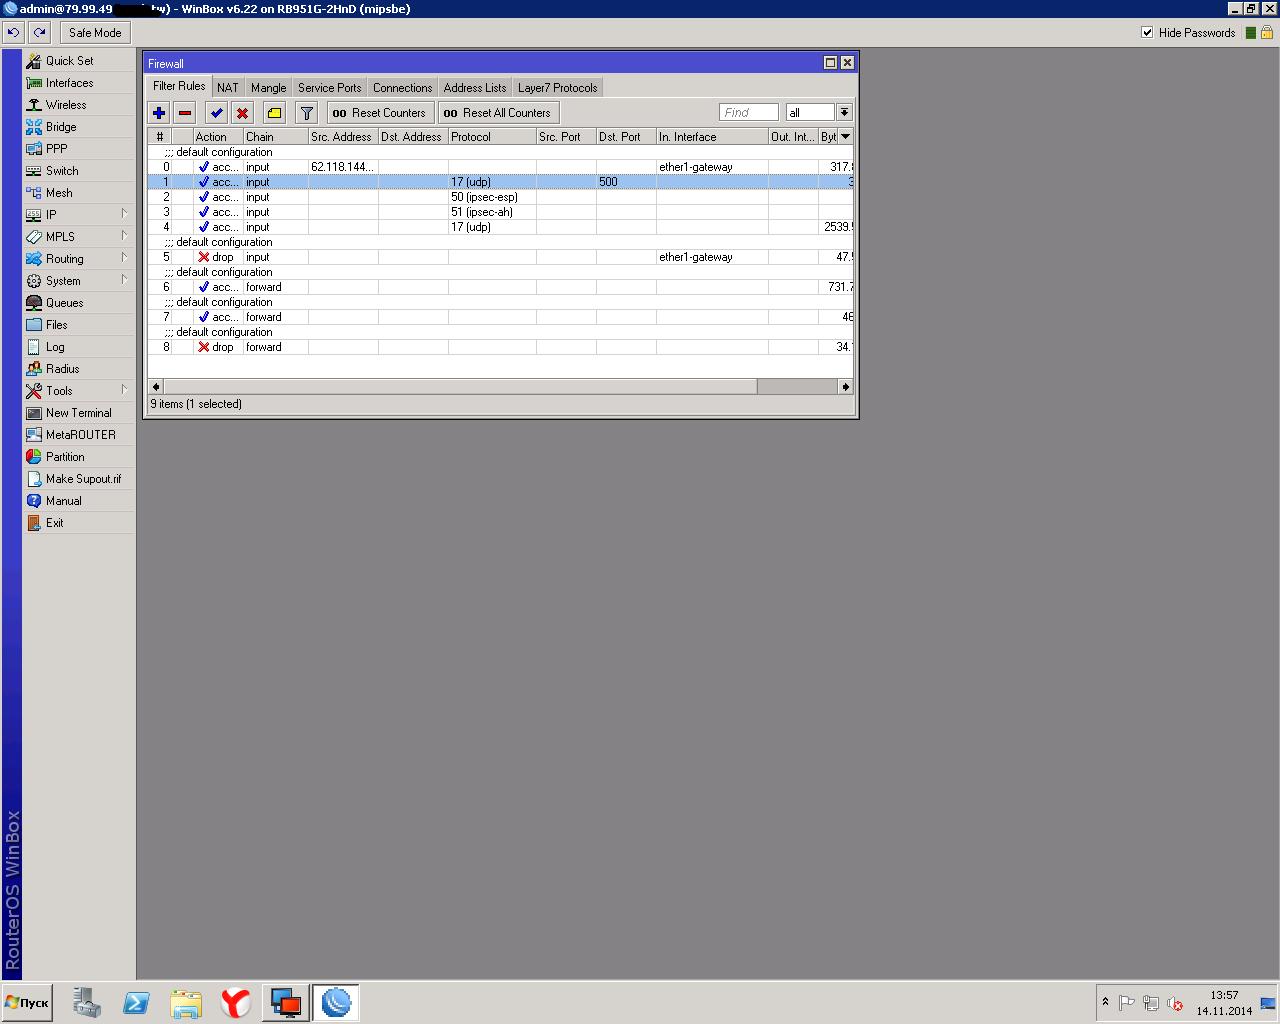
Task: Open Interfaces in sidebar
Action: point(79,83)
